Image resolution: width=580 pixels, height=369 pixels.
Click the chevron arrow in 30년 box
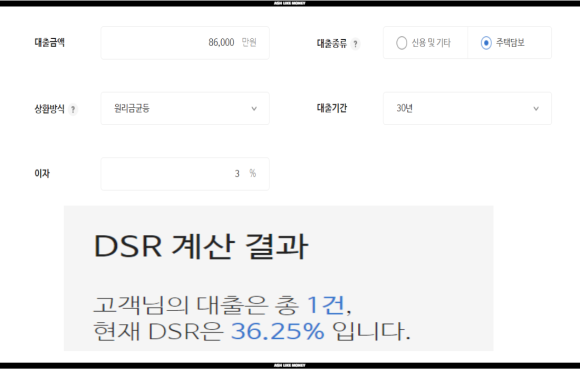pyautogui.click(x=536, y=109)
